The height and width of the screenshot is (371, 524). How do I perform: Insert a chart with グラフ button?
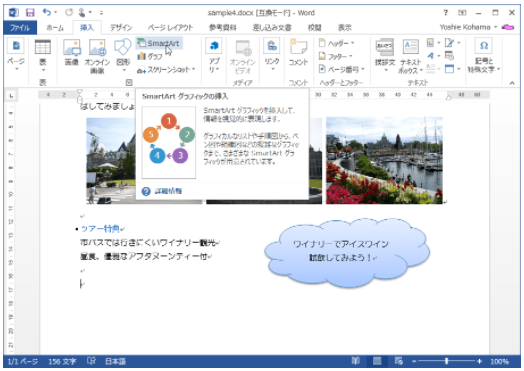click(150, 56)
